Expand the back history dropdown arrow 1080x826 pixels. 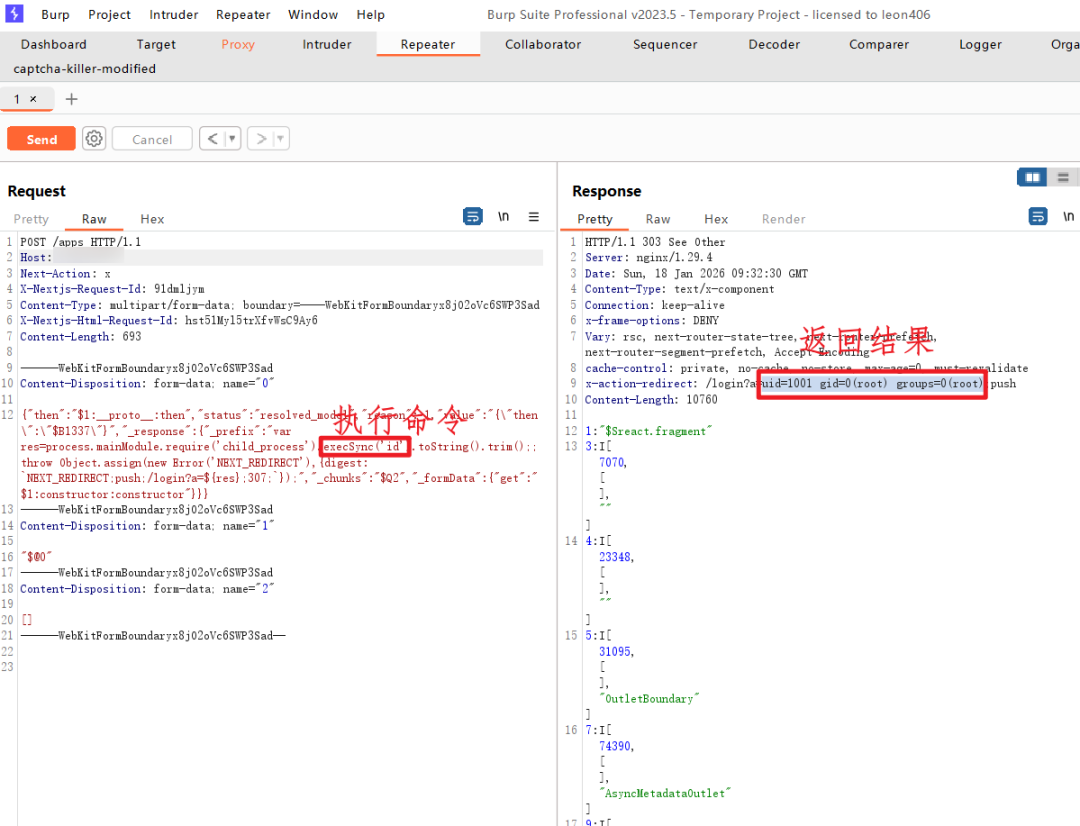click(232, 138)
